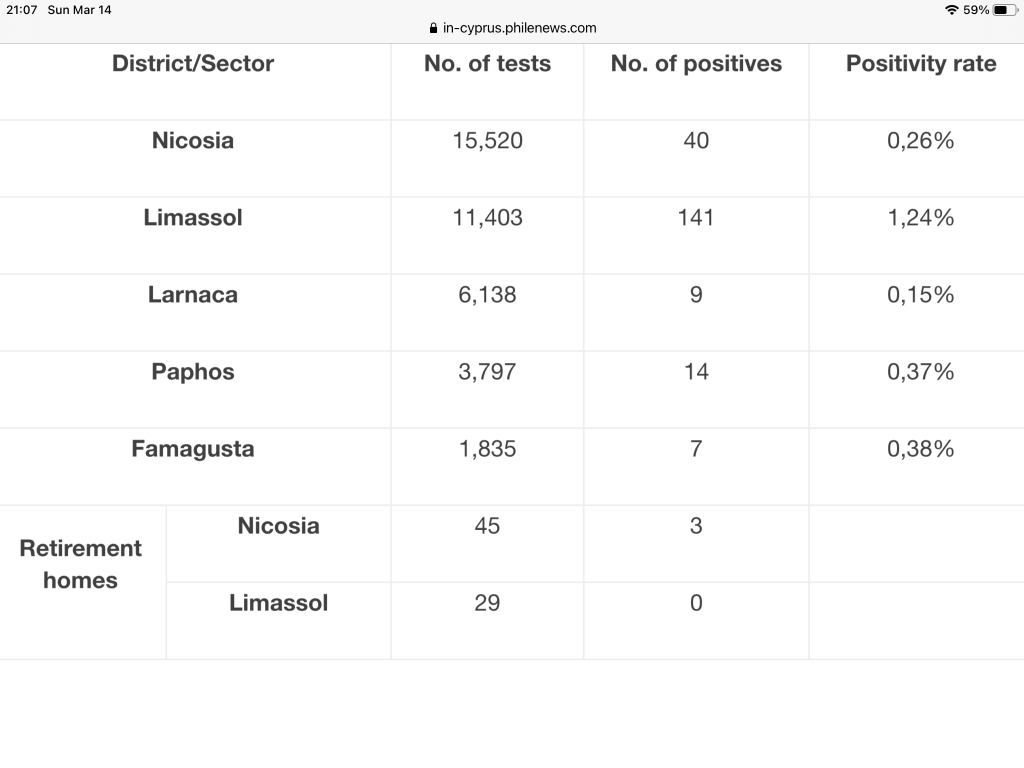
Task: Tap the 59% battery percentage text
Action: coord(976,10)
